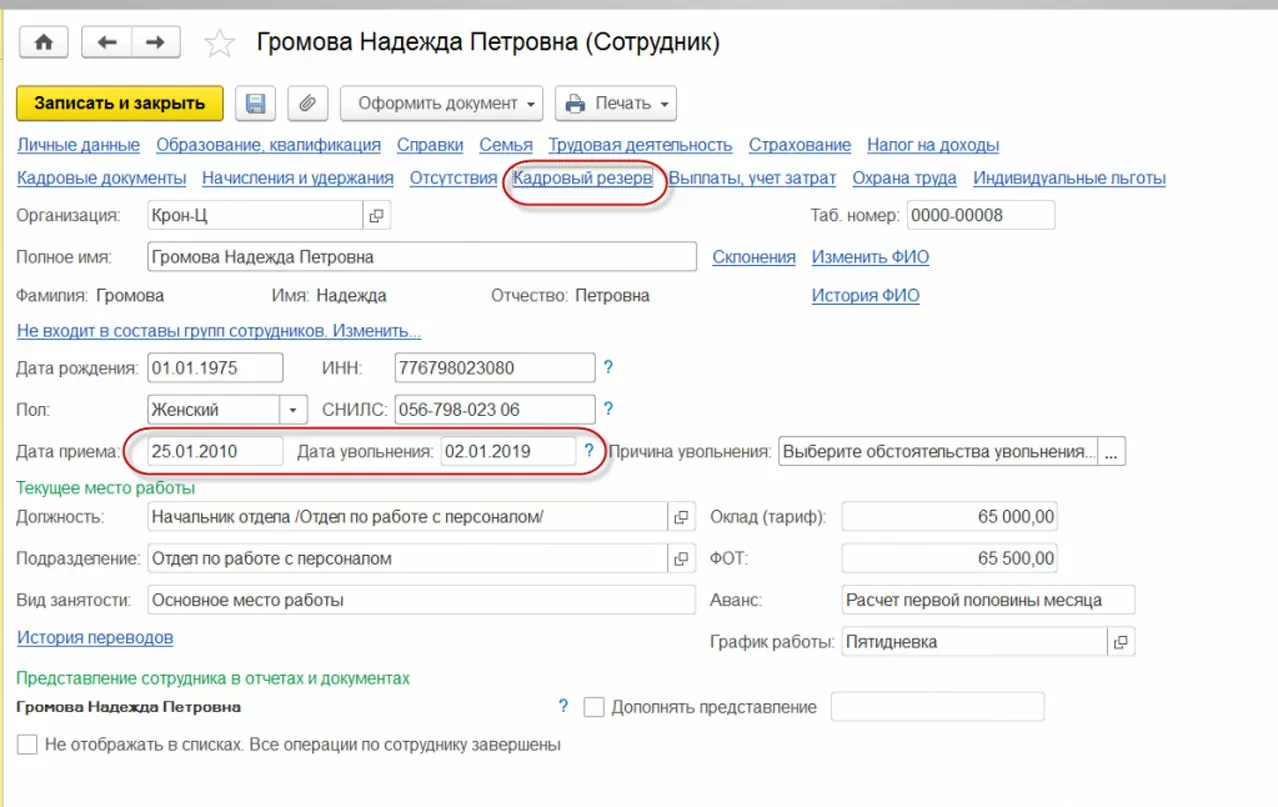Open the Должность field's record icon
This screenshot has height=807, width=1278.
click(x=681, y=517)
